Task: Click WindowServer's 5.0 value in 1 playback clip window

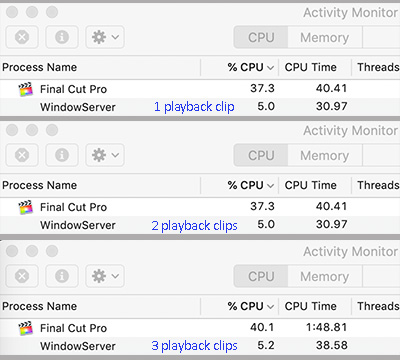Action: 266,106
